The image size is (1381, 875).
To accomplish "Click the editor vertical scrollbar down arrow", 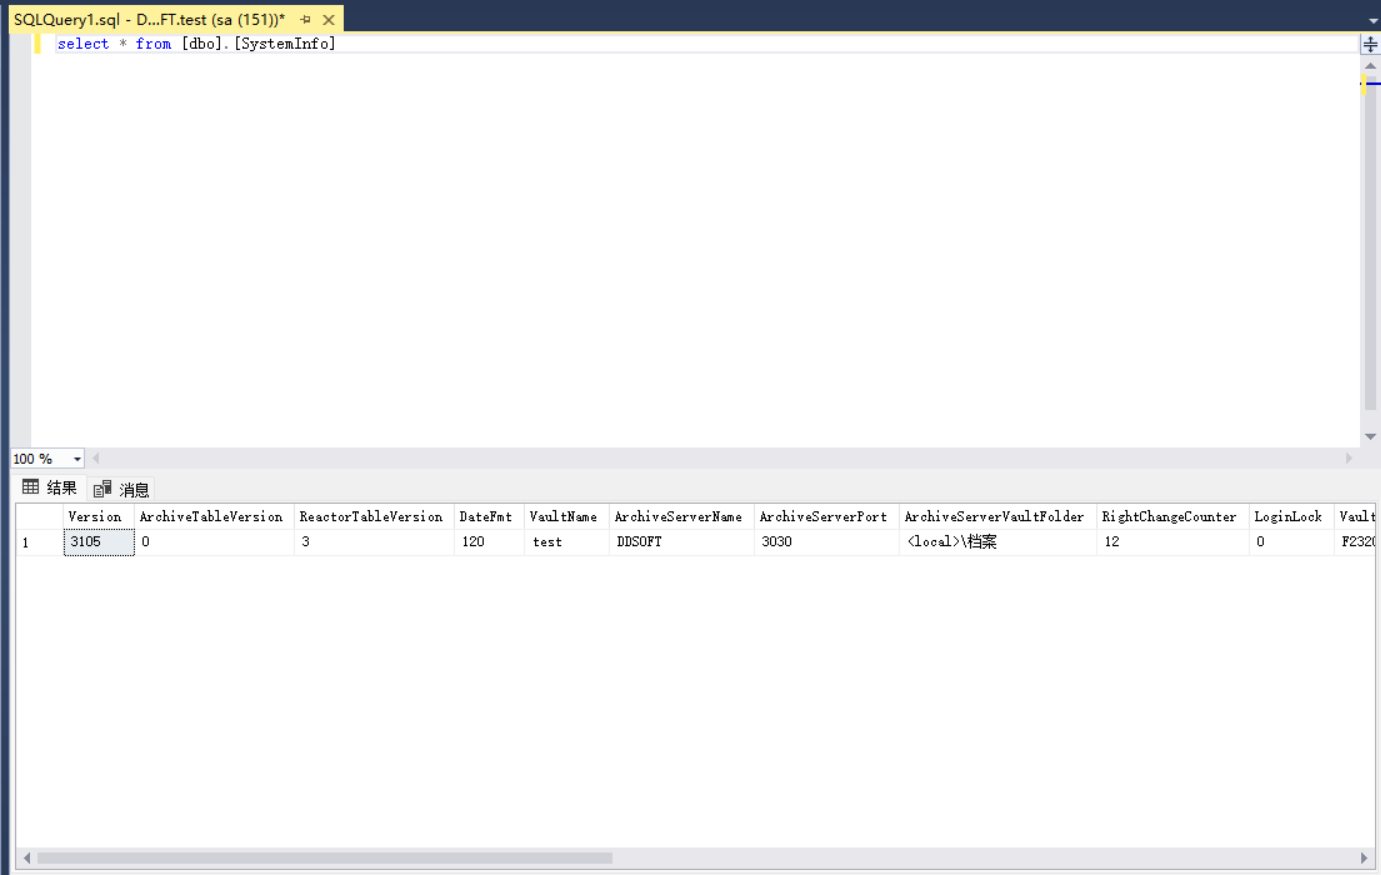I will coord(1370,437).
